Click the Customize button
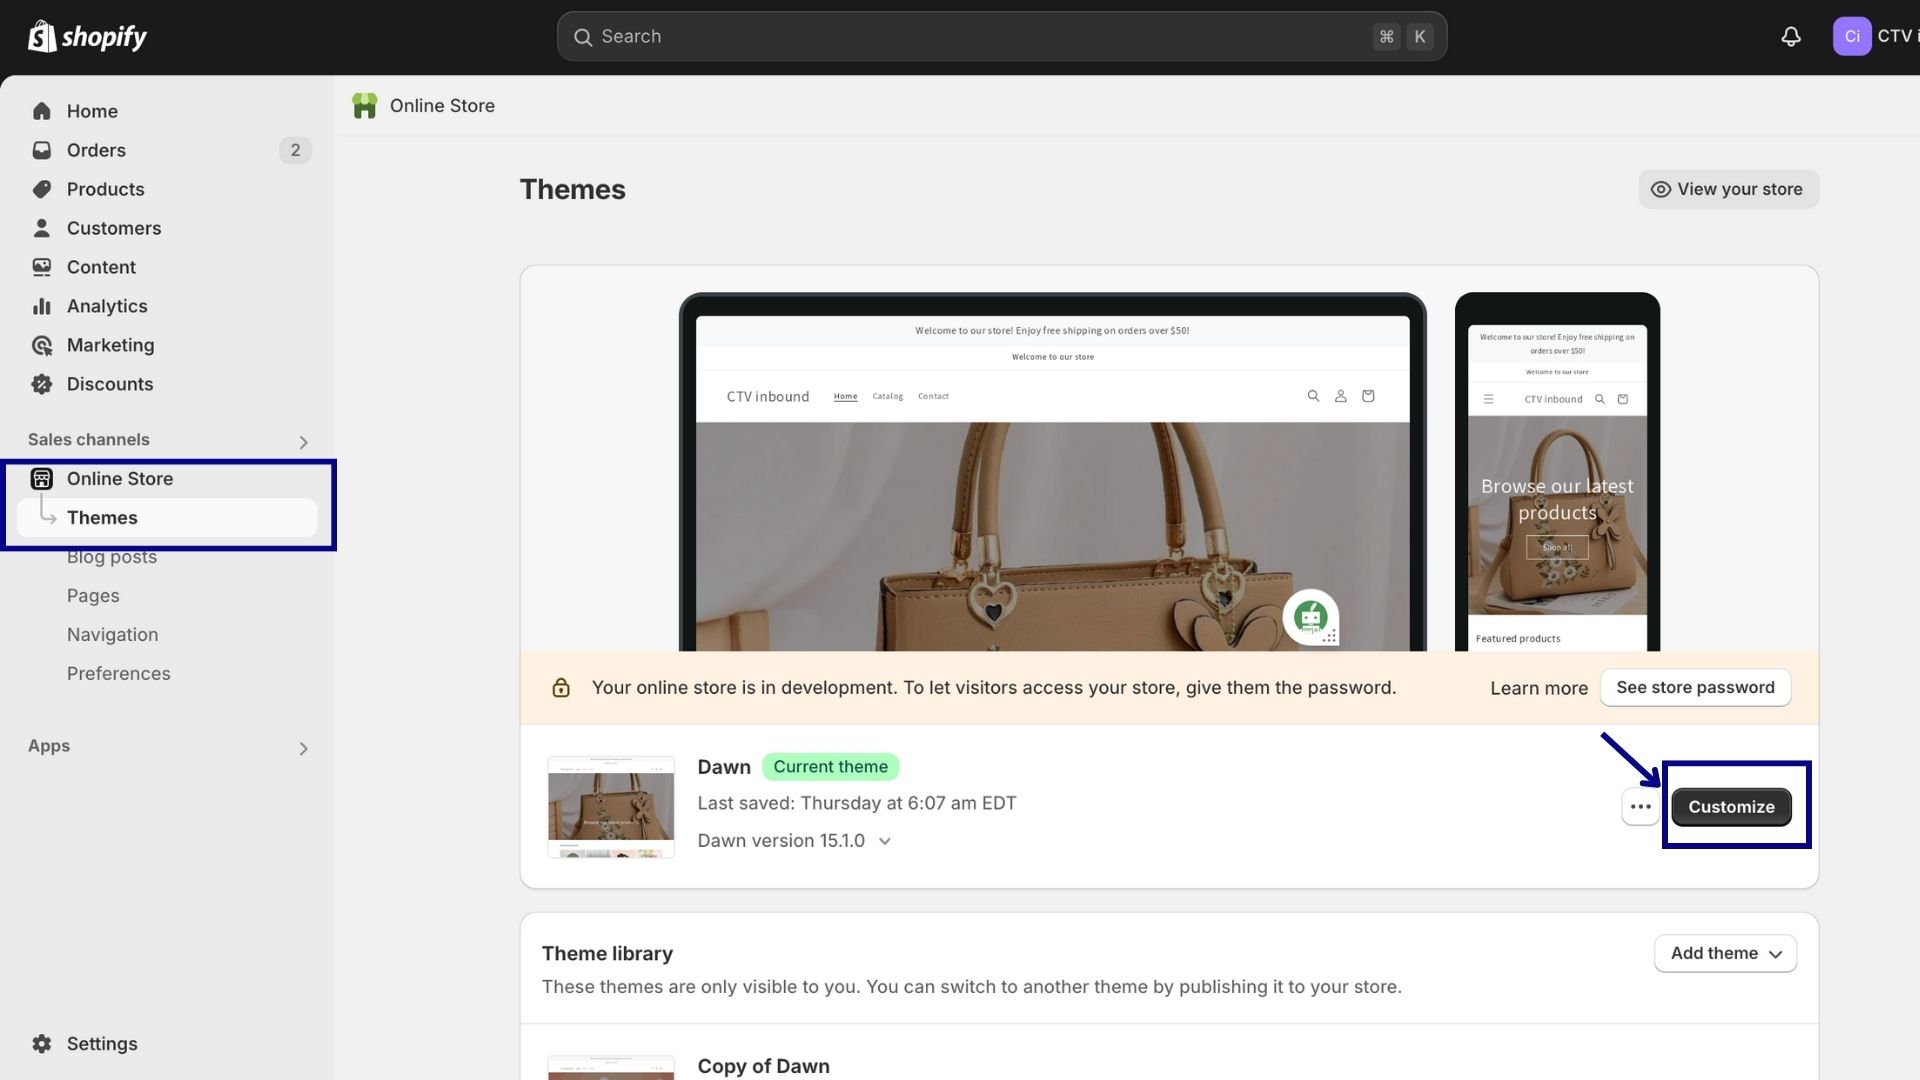Screen dimensions: 1920x1080 click(1731, 807)
